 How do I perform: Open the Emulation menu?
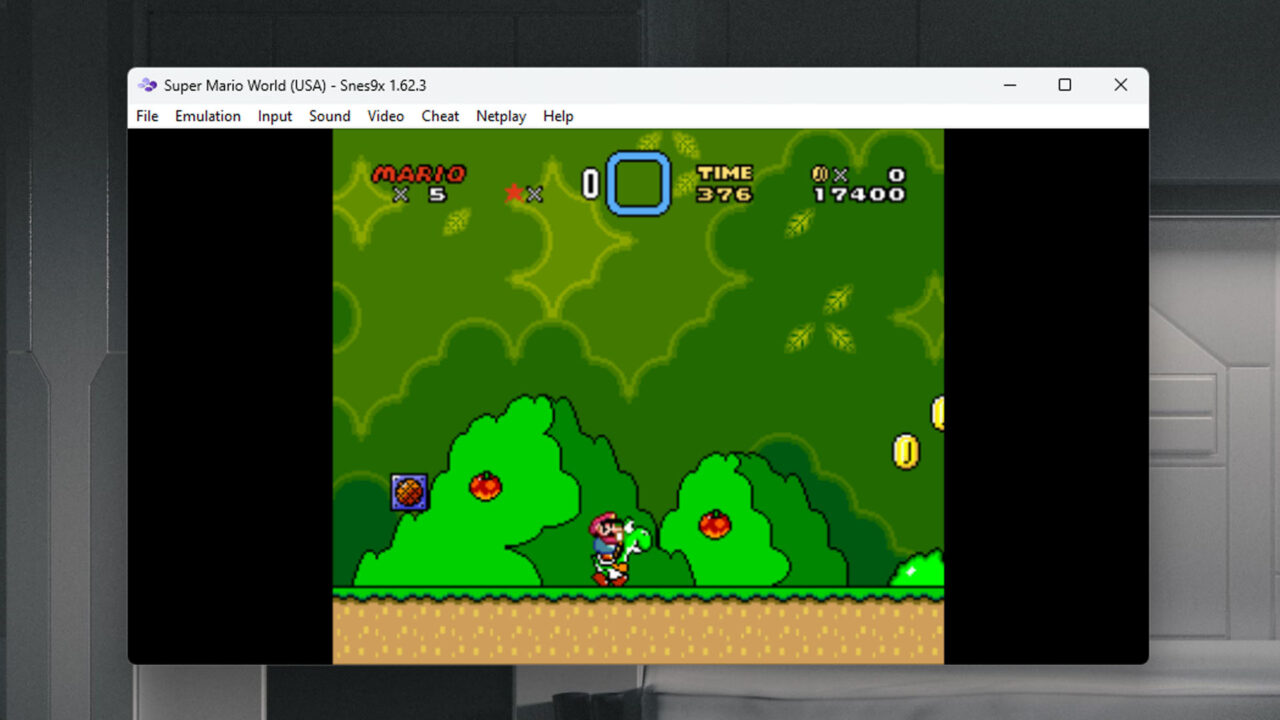pyautogui.click(x=207, y=116)
